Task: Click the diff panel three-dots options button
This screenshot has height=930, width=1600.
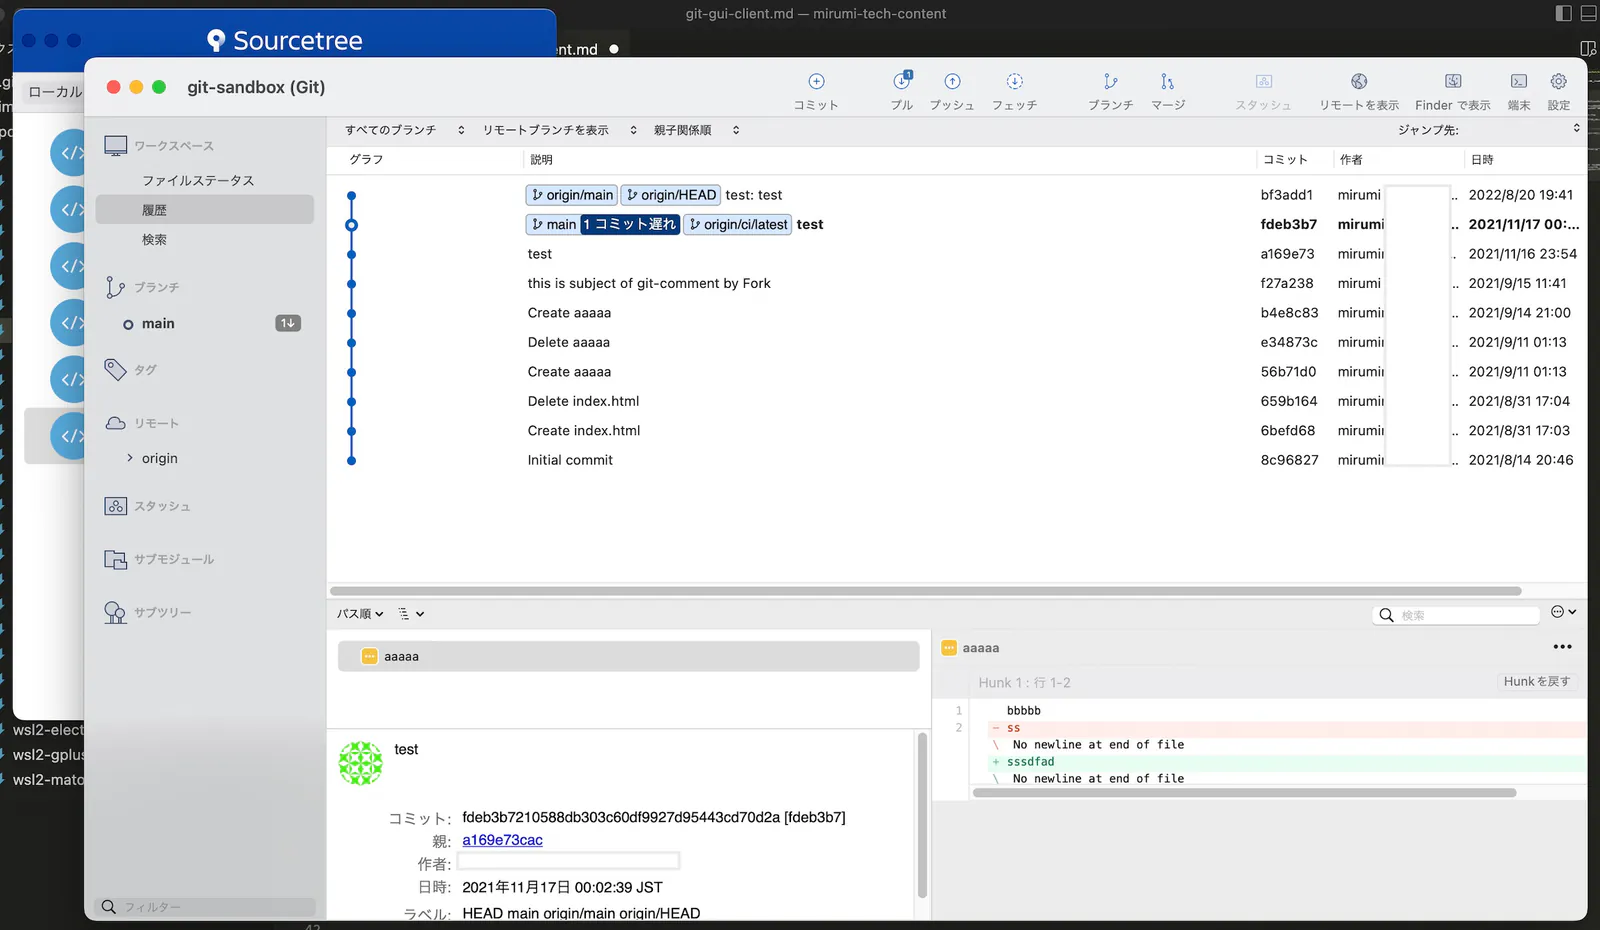Action: coord(1562,647)
